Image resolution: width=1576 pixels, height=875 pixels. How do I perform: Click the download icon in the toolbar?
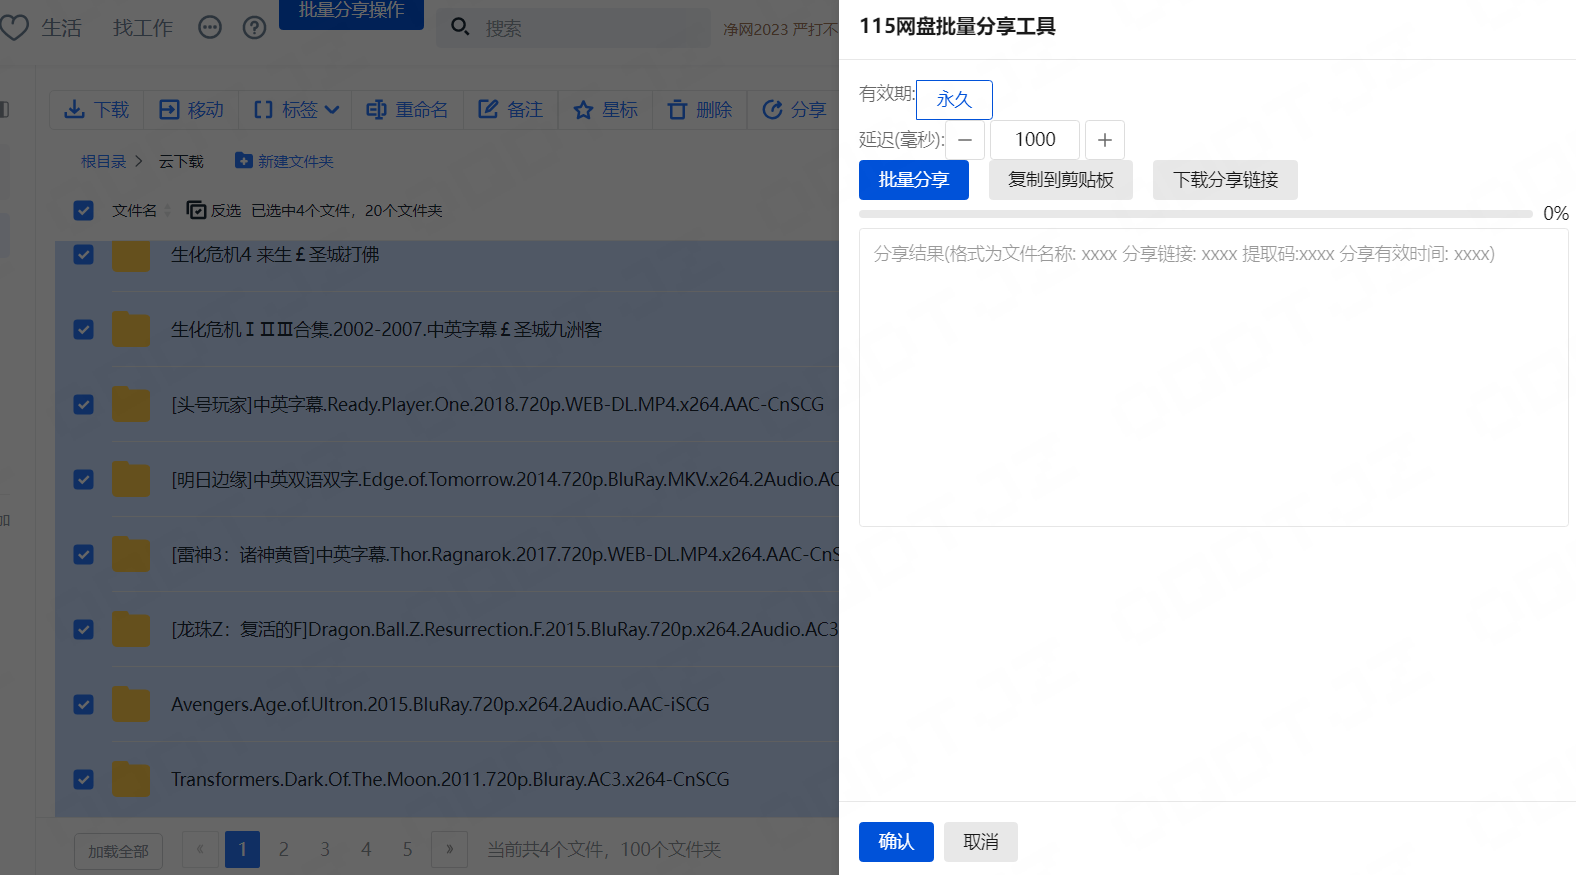[x=75, y=110]
